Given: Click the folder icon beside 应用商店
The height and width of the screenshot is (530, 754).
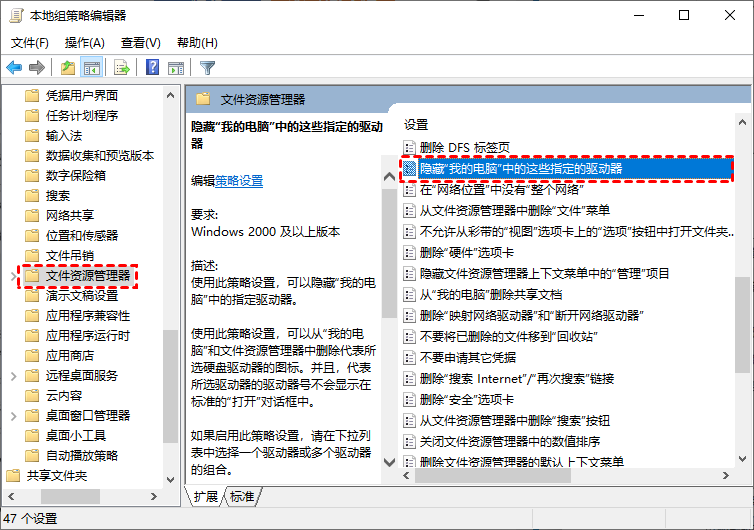Looking at the screenshot, I should click(32, 355).
